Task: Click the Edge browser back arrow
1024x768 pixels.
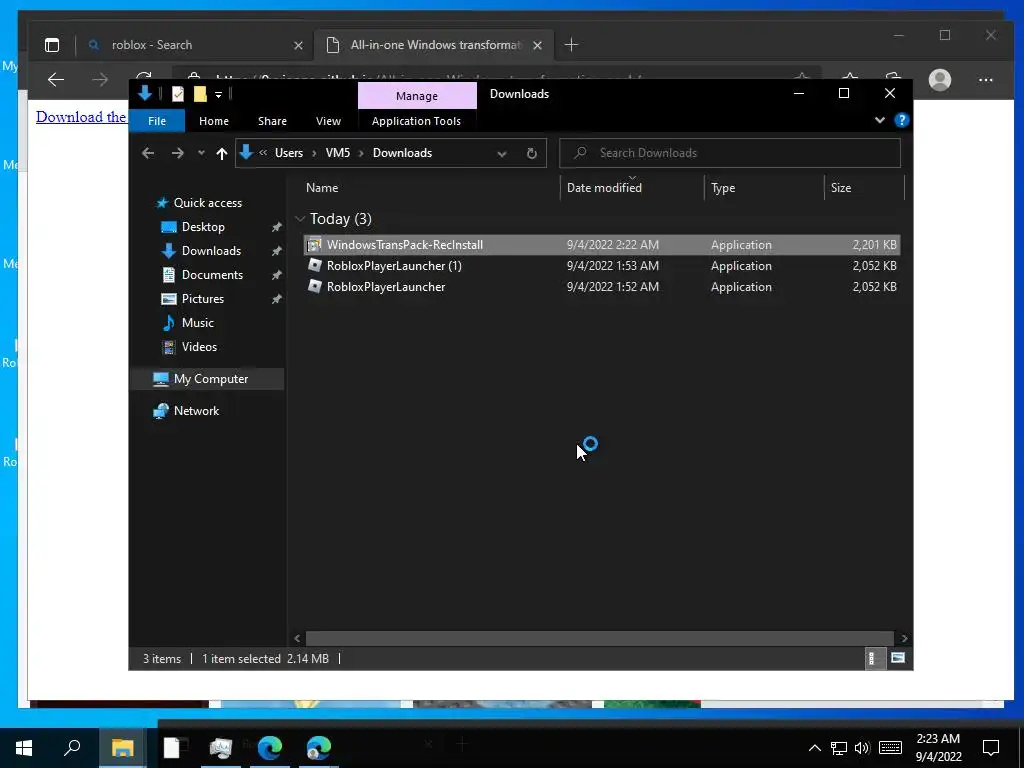Action: pos(56,80)
